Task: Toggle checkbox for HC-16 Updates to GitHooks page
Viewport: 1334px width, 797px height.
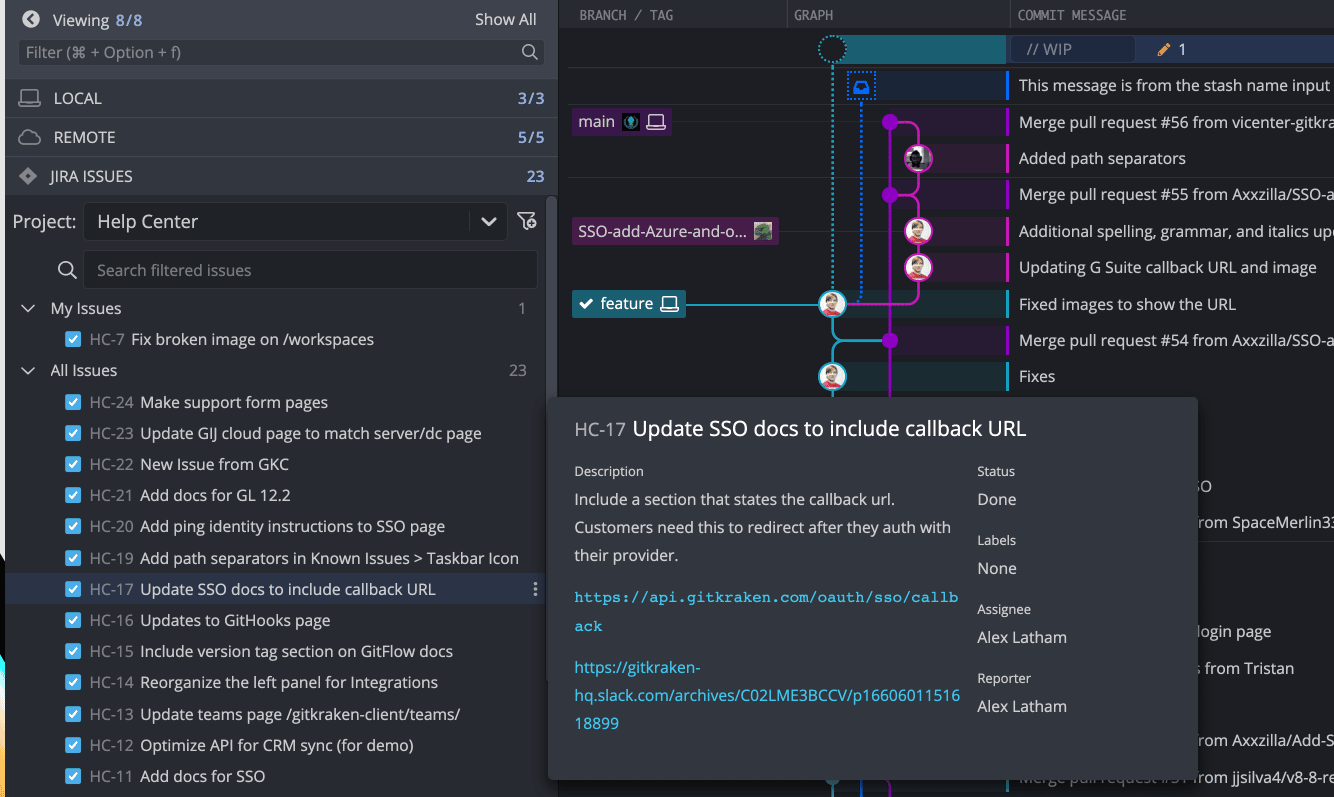Action: (x=72, y=620)
